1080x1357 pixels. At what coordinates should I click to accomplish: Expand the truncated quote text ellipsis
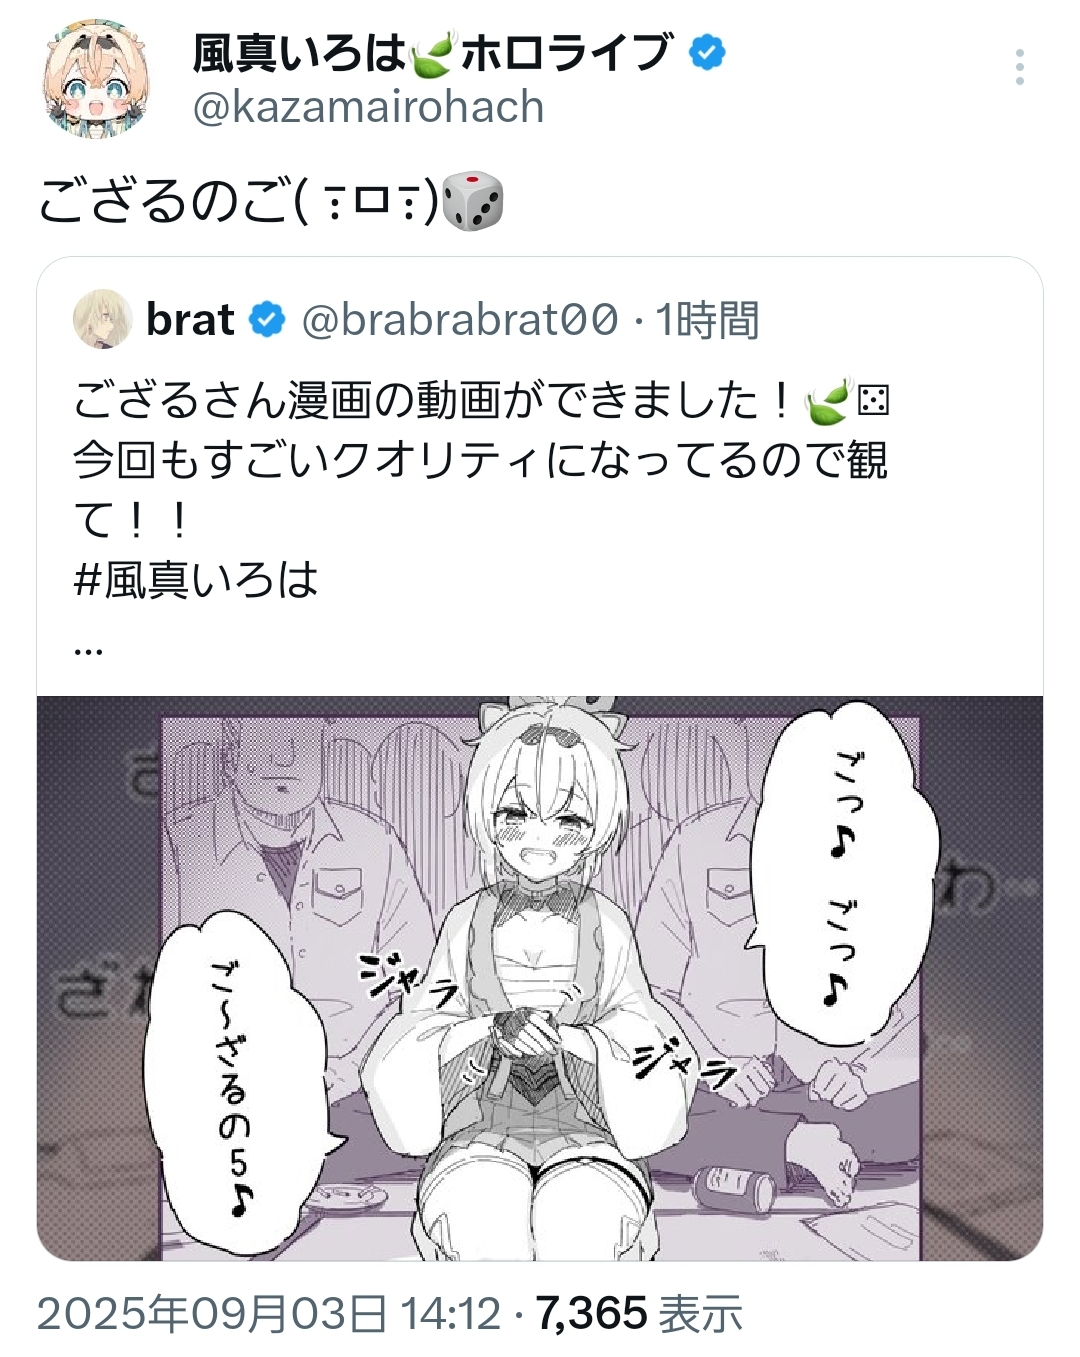pyautogui.click(x=88, y=649)
